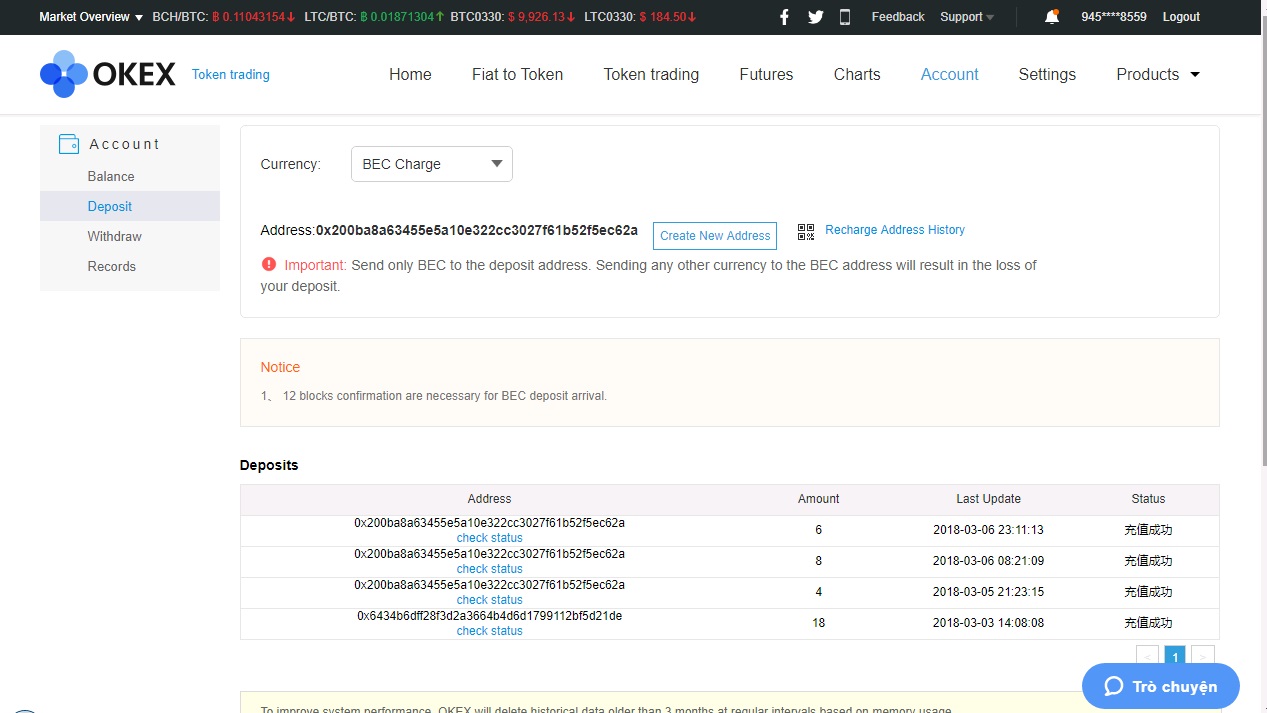Open notifications bell icon
The width and height of the screenshot is (1267, 713).
(x=1051, y=17)
